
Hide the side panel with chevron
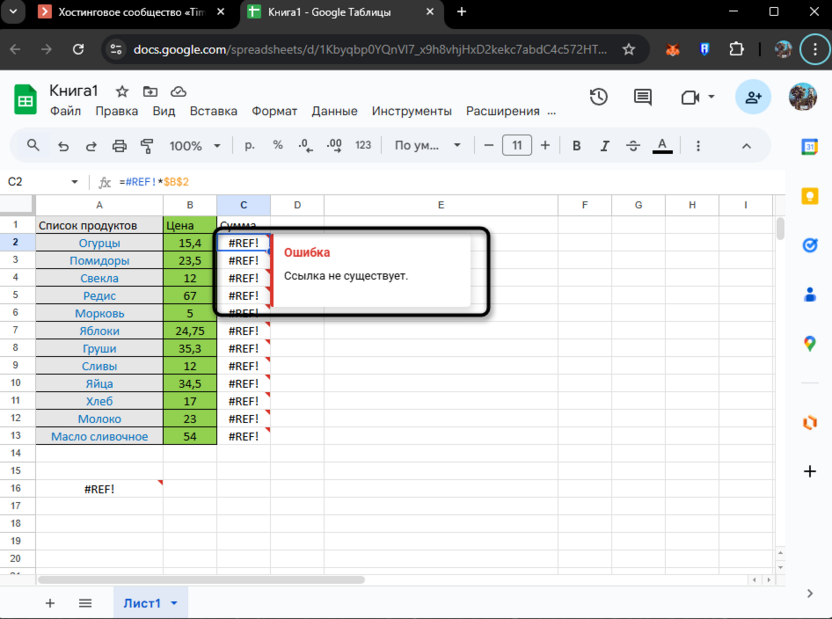[x=810, y=594]
